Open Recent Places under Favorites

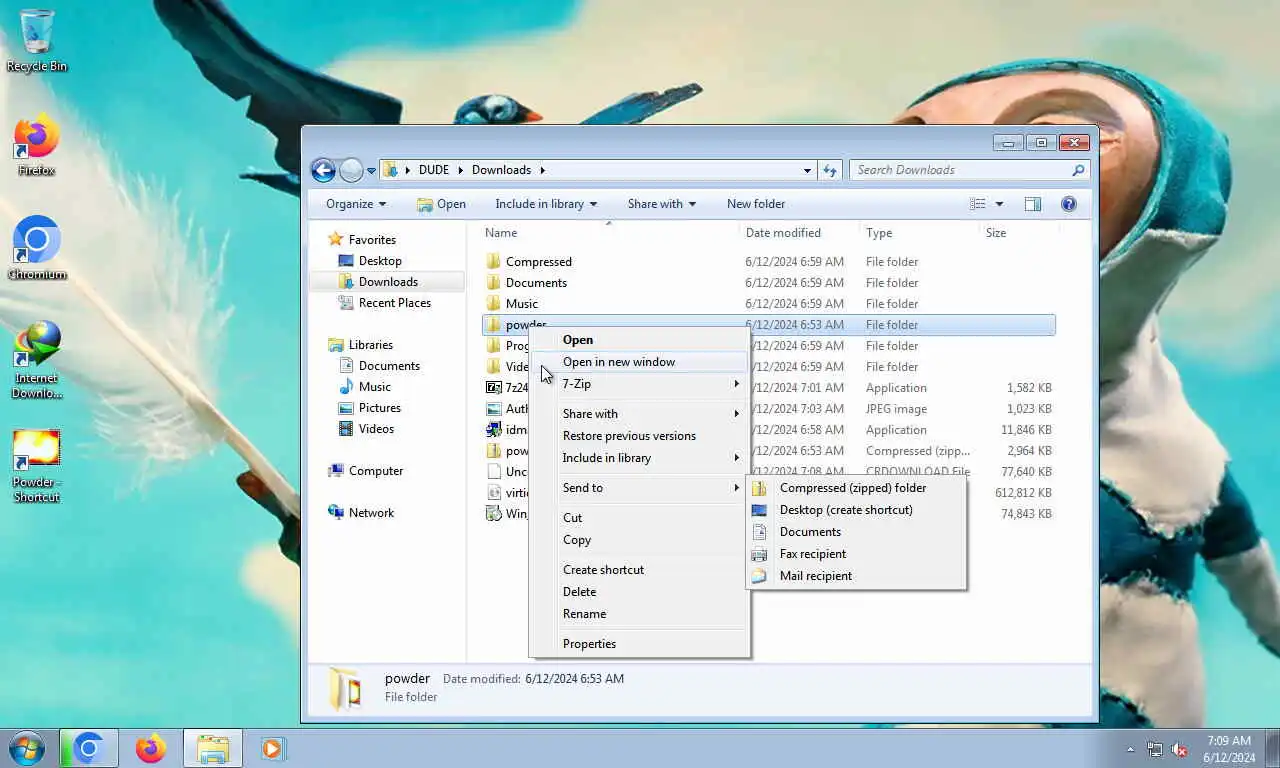tap(385, 303)
